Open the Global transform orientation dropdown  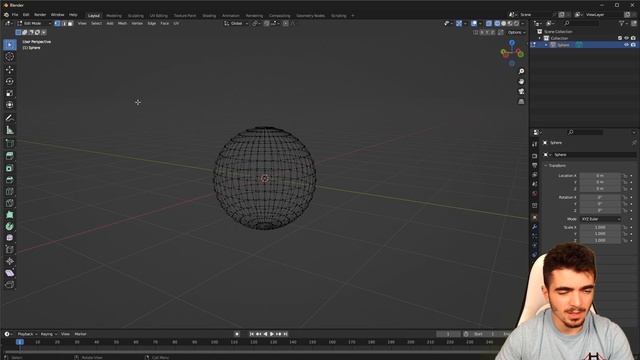point(236,24)
